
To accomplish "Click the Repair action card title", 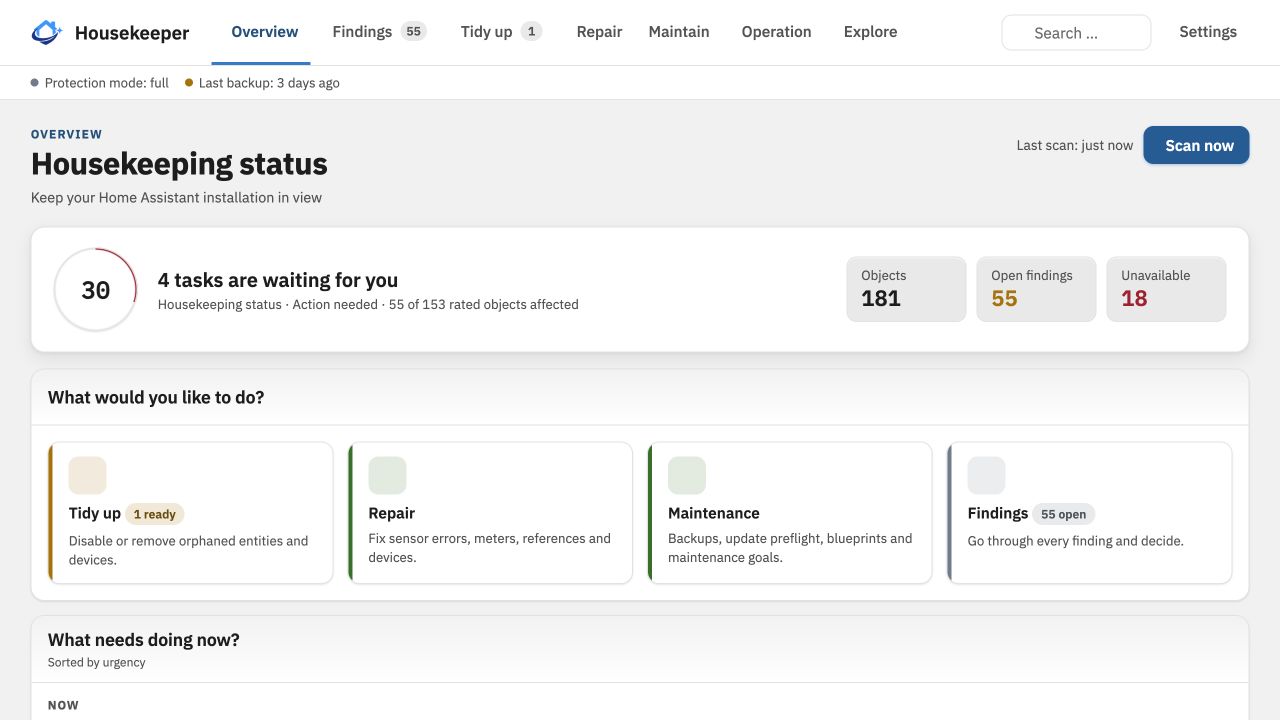I will 392,513.
